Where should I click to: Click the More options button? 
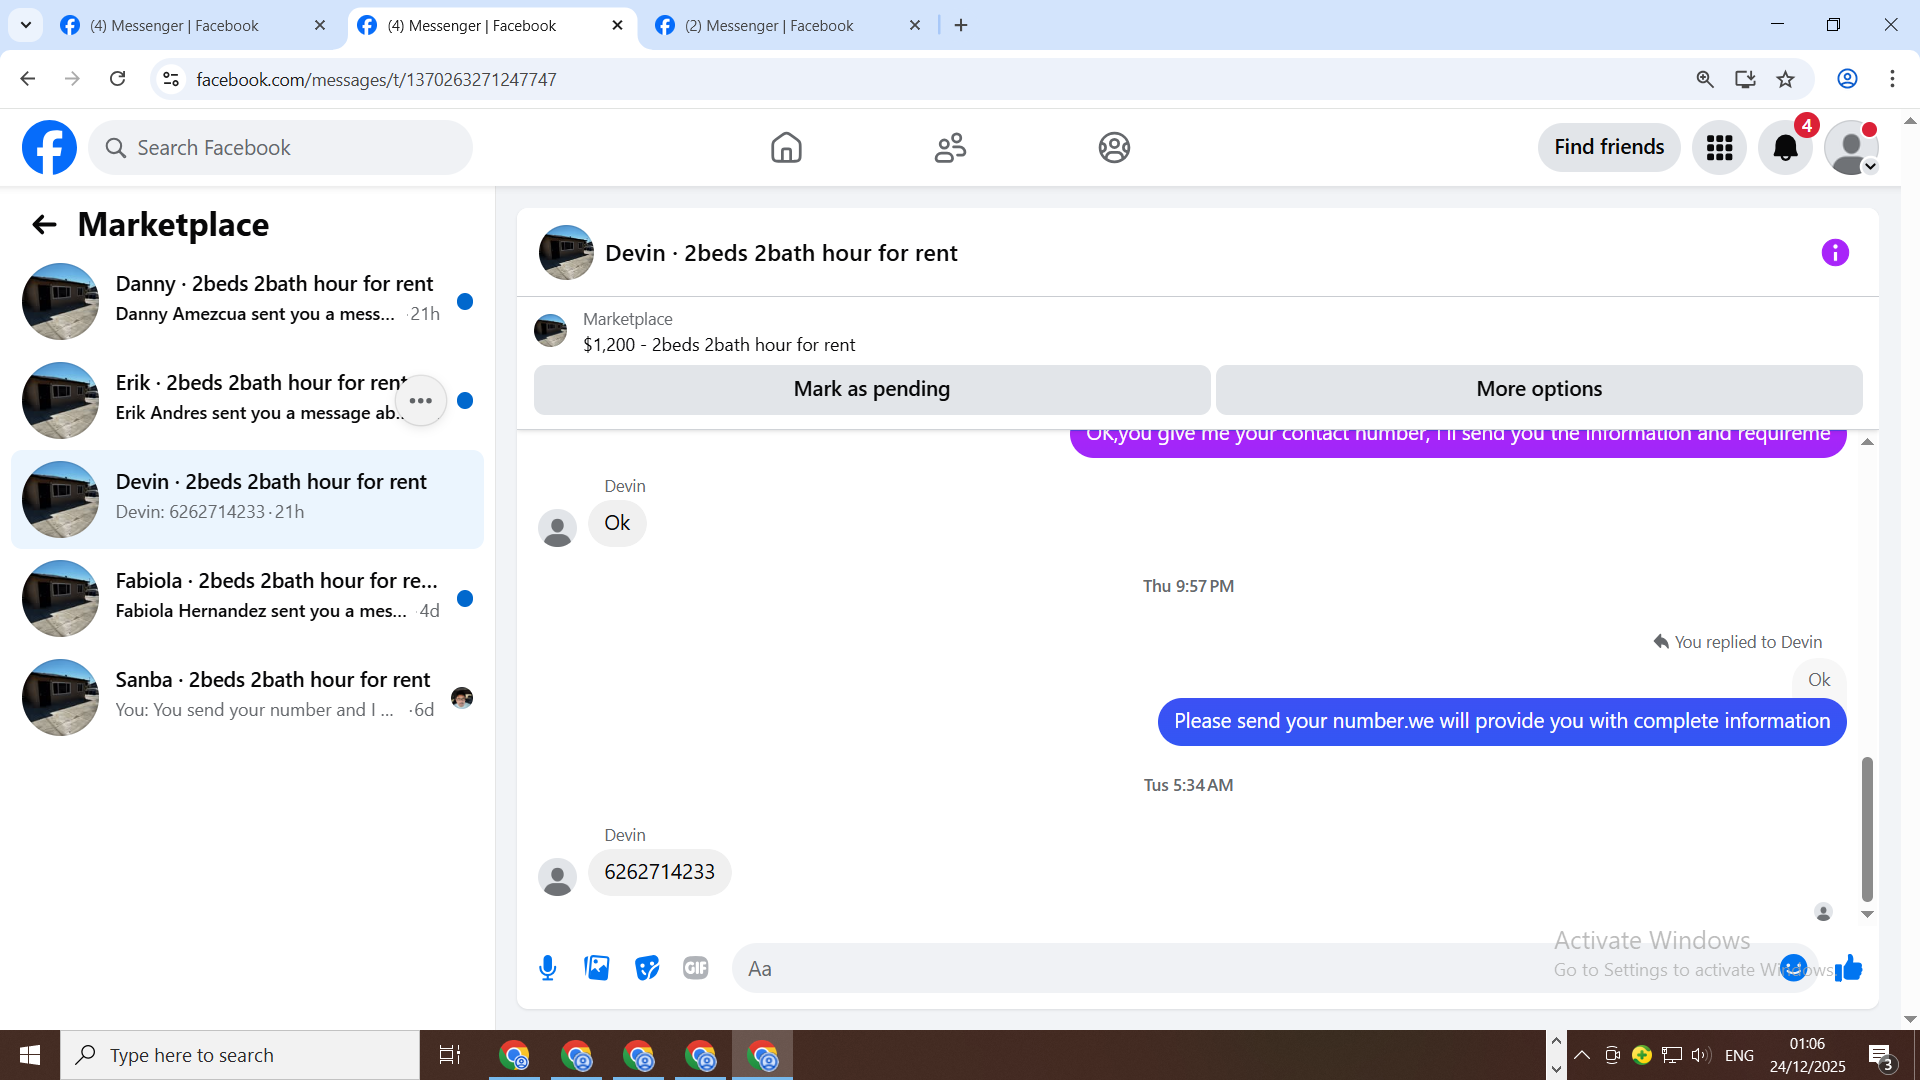click(x=1538, y=389)
